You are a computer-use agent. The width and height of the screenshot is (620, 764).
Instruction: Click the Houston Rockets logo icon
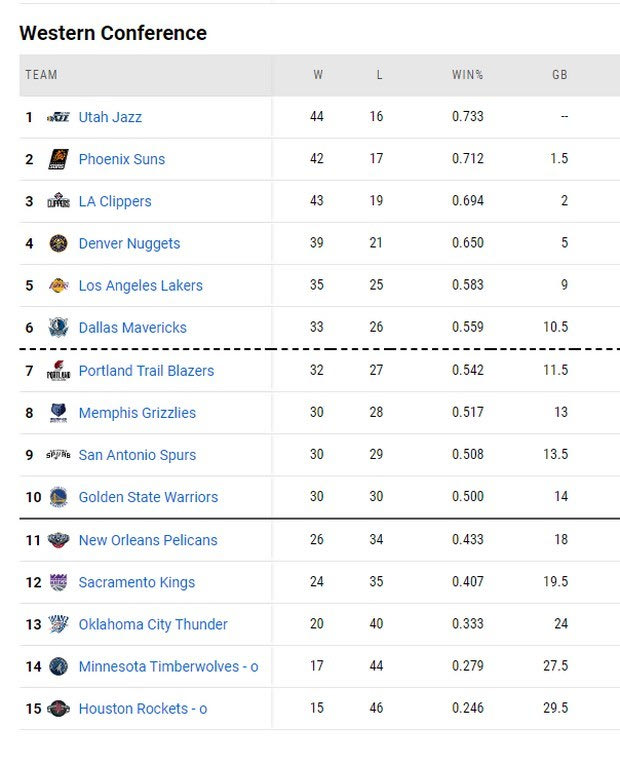[x=58, y=709]
